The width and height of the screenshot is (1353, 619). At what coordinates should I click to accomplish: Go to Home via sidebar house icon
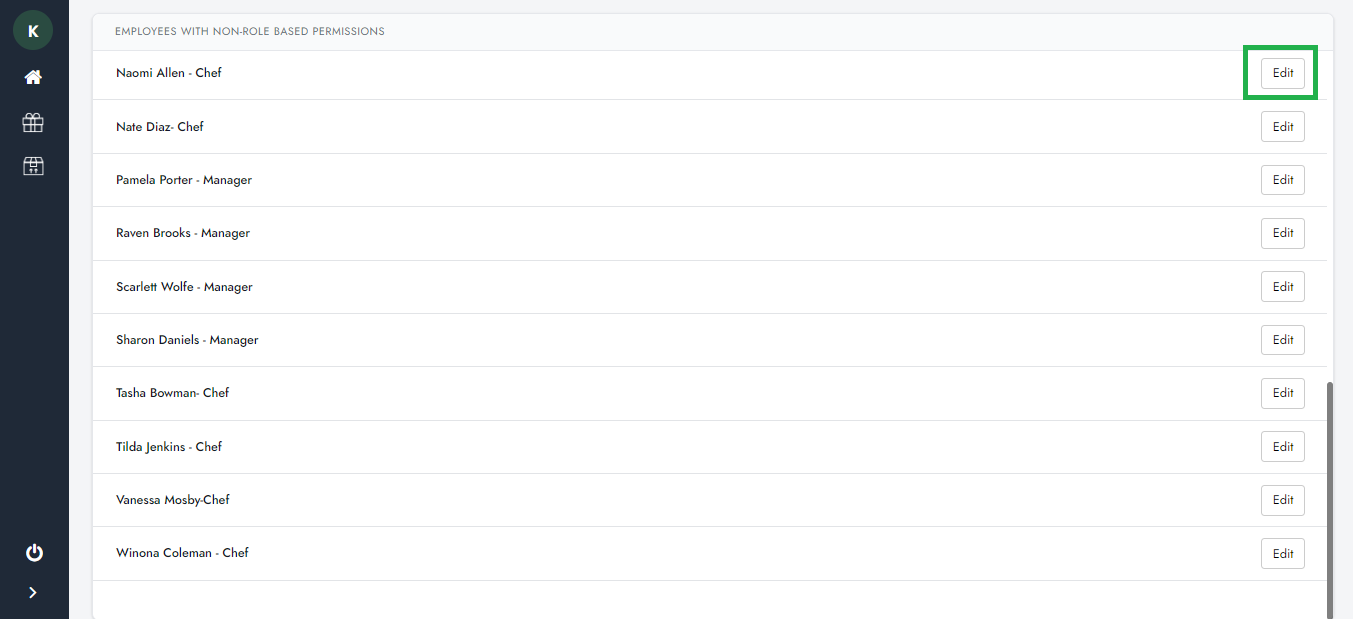[33, 78]
